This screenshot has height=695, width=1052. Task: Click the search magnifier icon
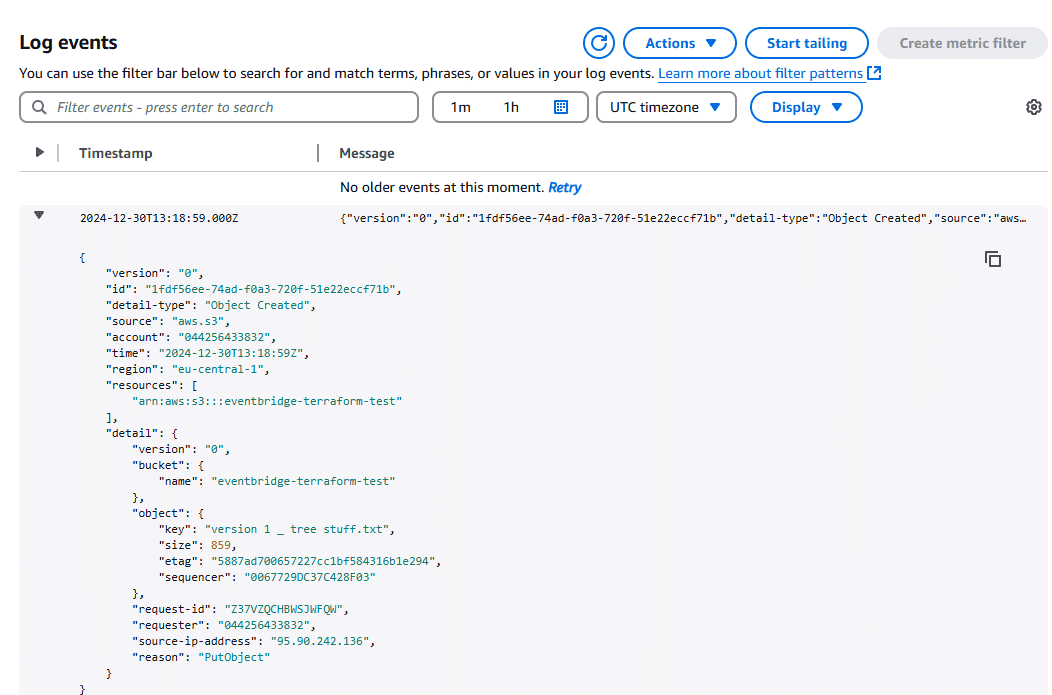point(40,107)
